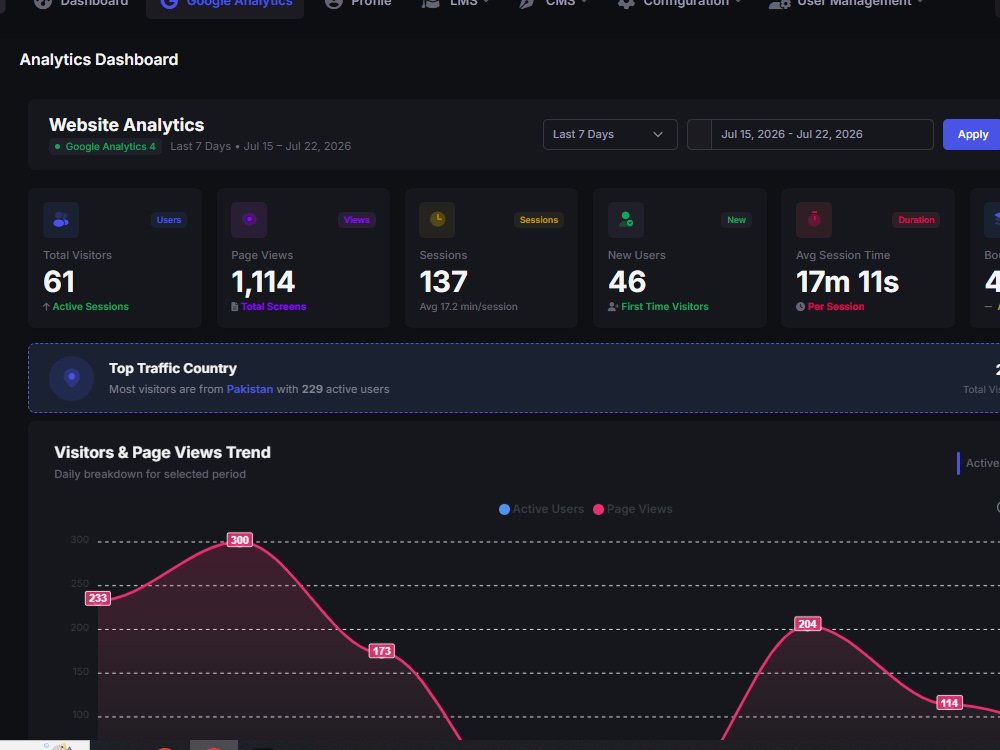This screenshot has width=1000, height=750.
Task: Click the First Time Visitors label
Action: 665,307
